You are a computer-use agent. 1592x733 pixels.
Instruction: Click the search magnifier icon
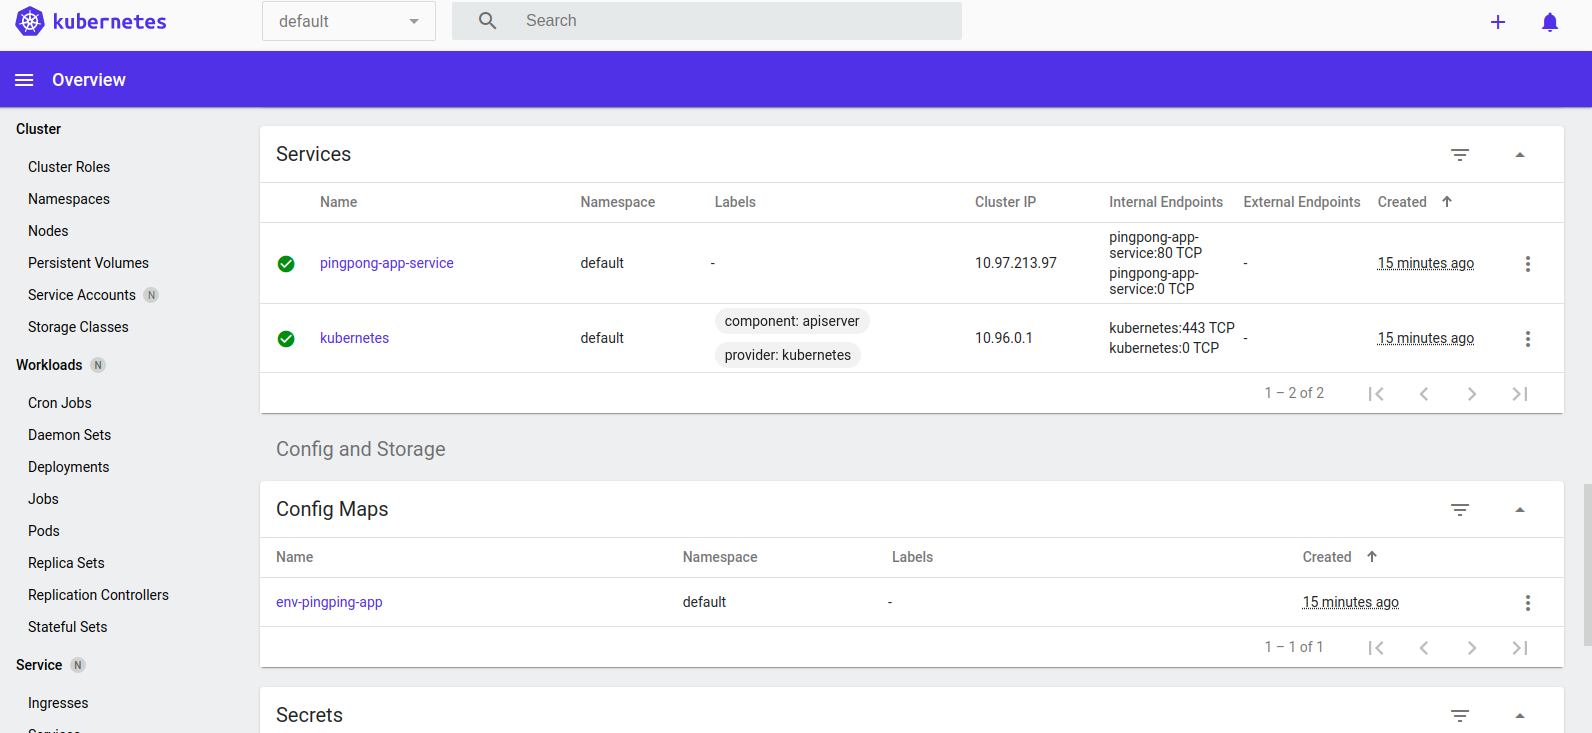coord(487,21)
